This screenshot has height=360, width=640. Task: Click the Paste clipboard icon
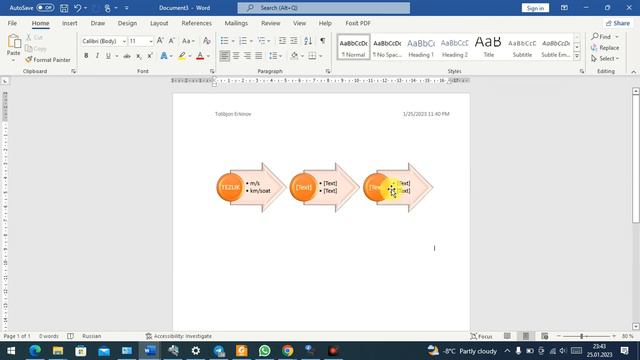(13, 42)
